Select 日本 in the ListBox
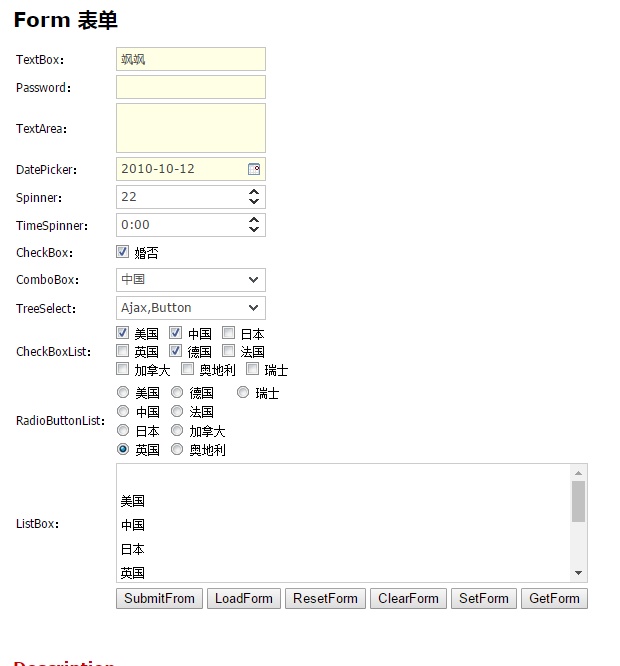 pos(344,549)
